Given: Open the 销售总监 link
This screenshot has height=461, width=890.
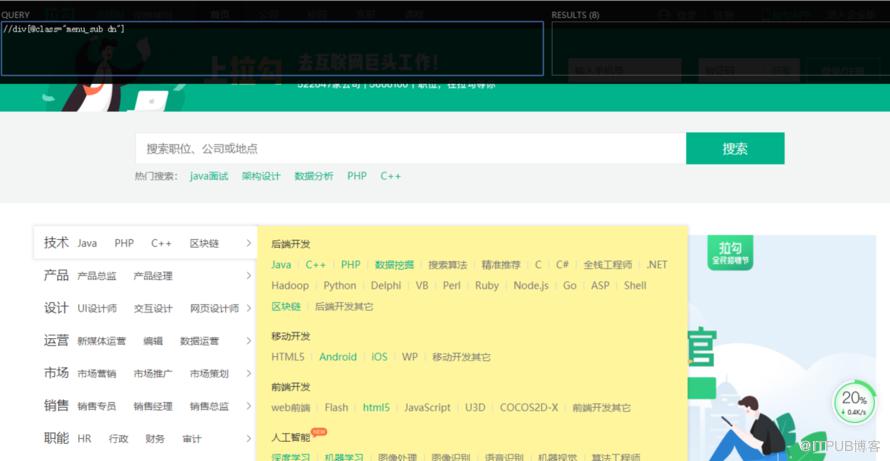Looking at the screenshot, I should (x=209, y=406).
